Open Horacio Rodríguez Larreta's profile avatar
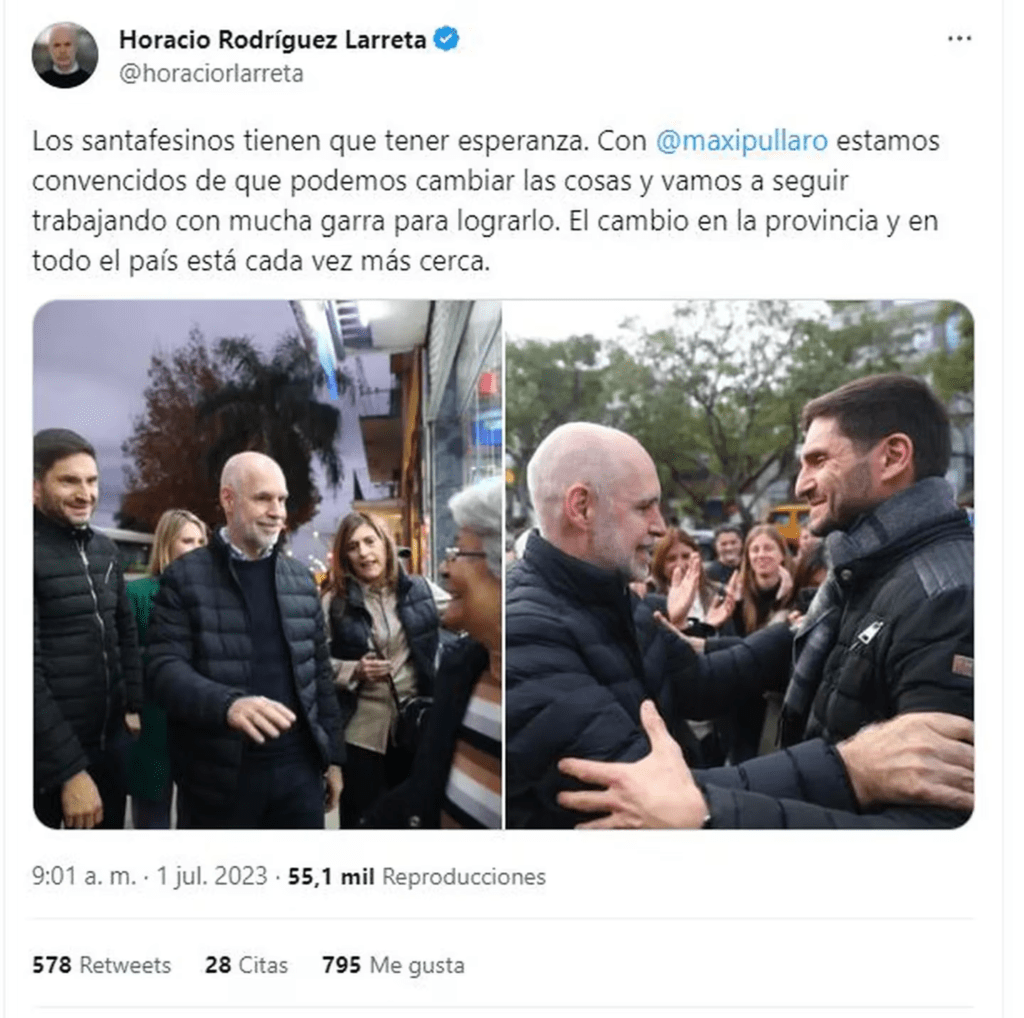 click(x=65, y=55)
